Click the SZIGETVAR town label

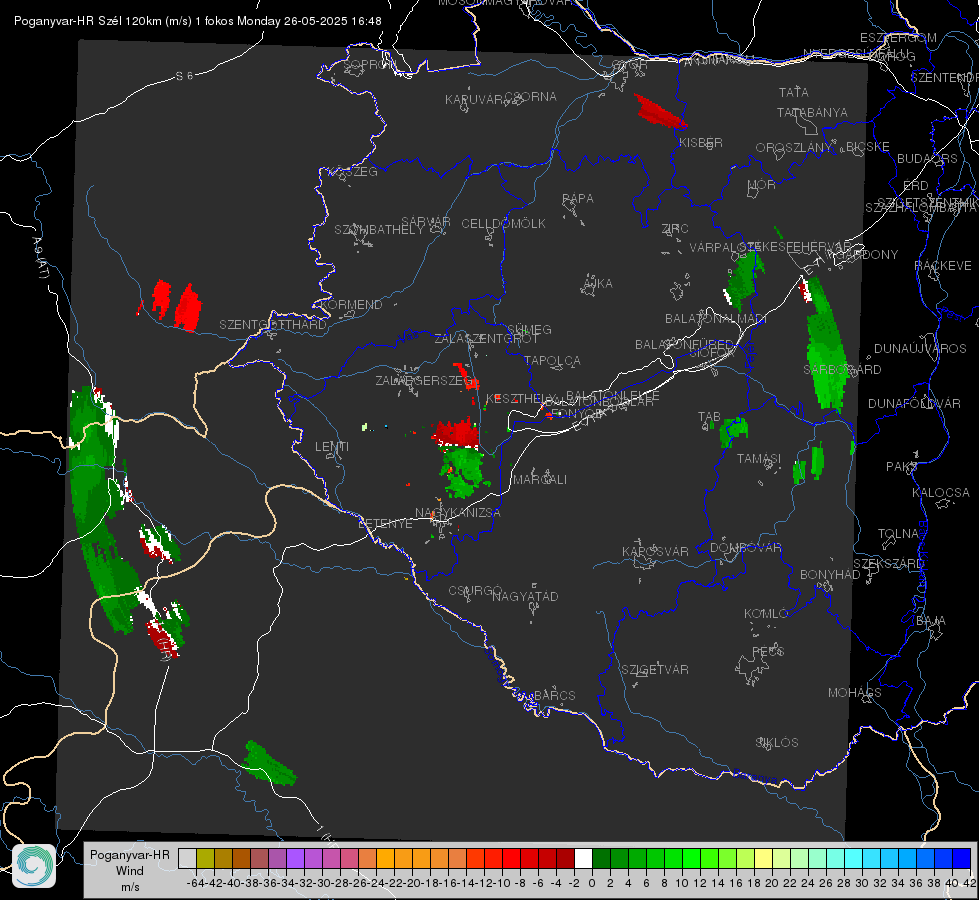[655, 670]
